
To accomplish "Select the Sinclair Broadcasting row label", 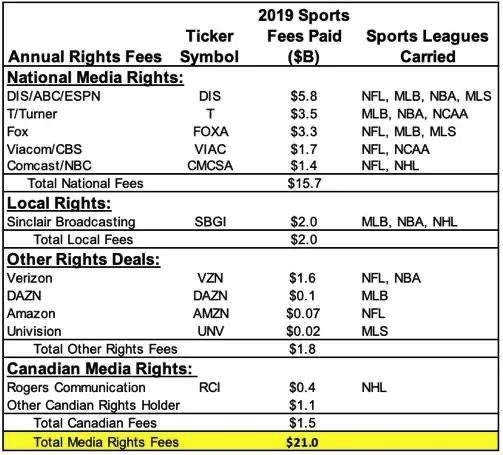I will pos(71,222).
